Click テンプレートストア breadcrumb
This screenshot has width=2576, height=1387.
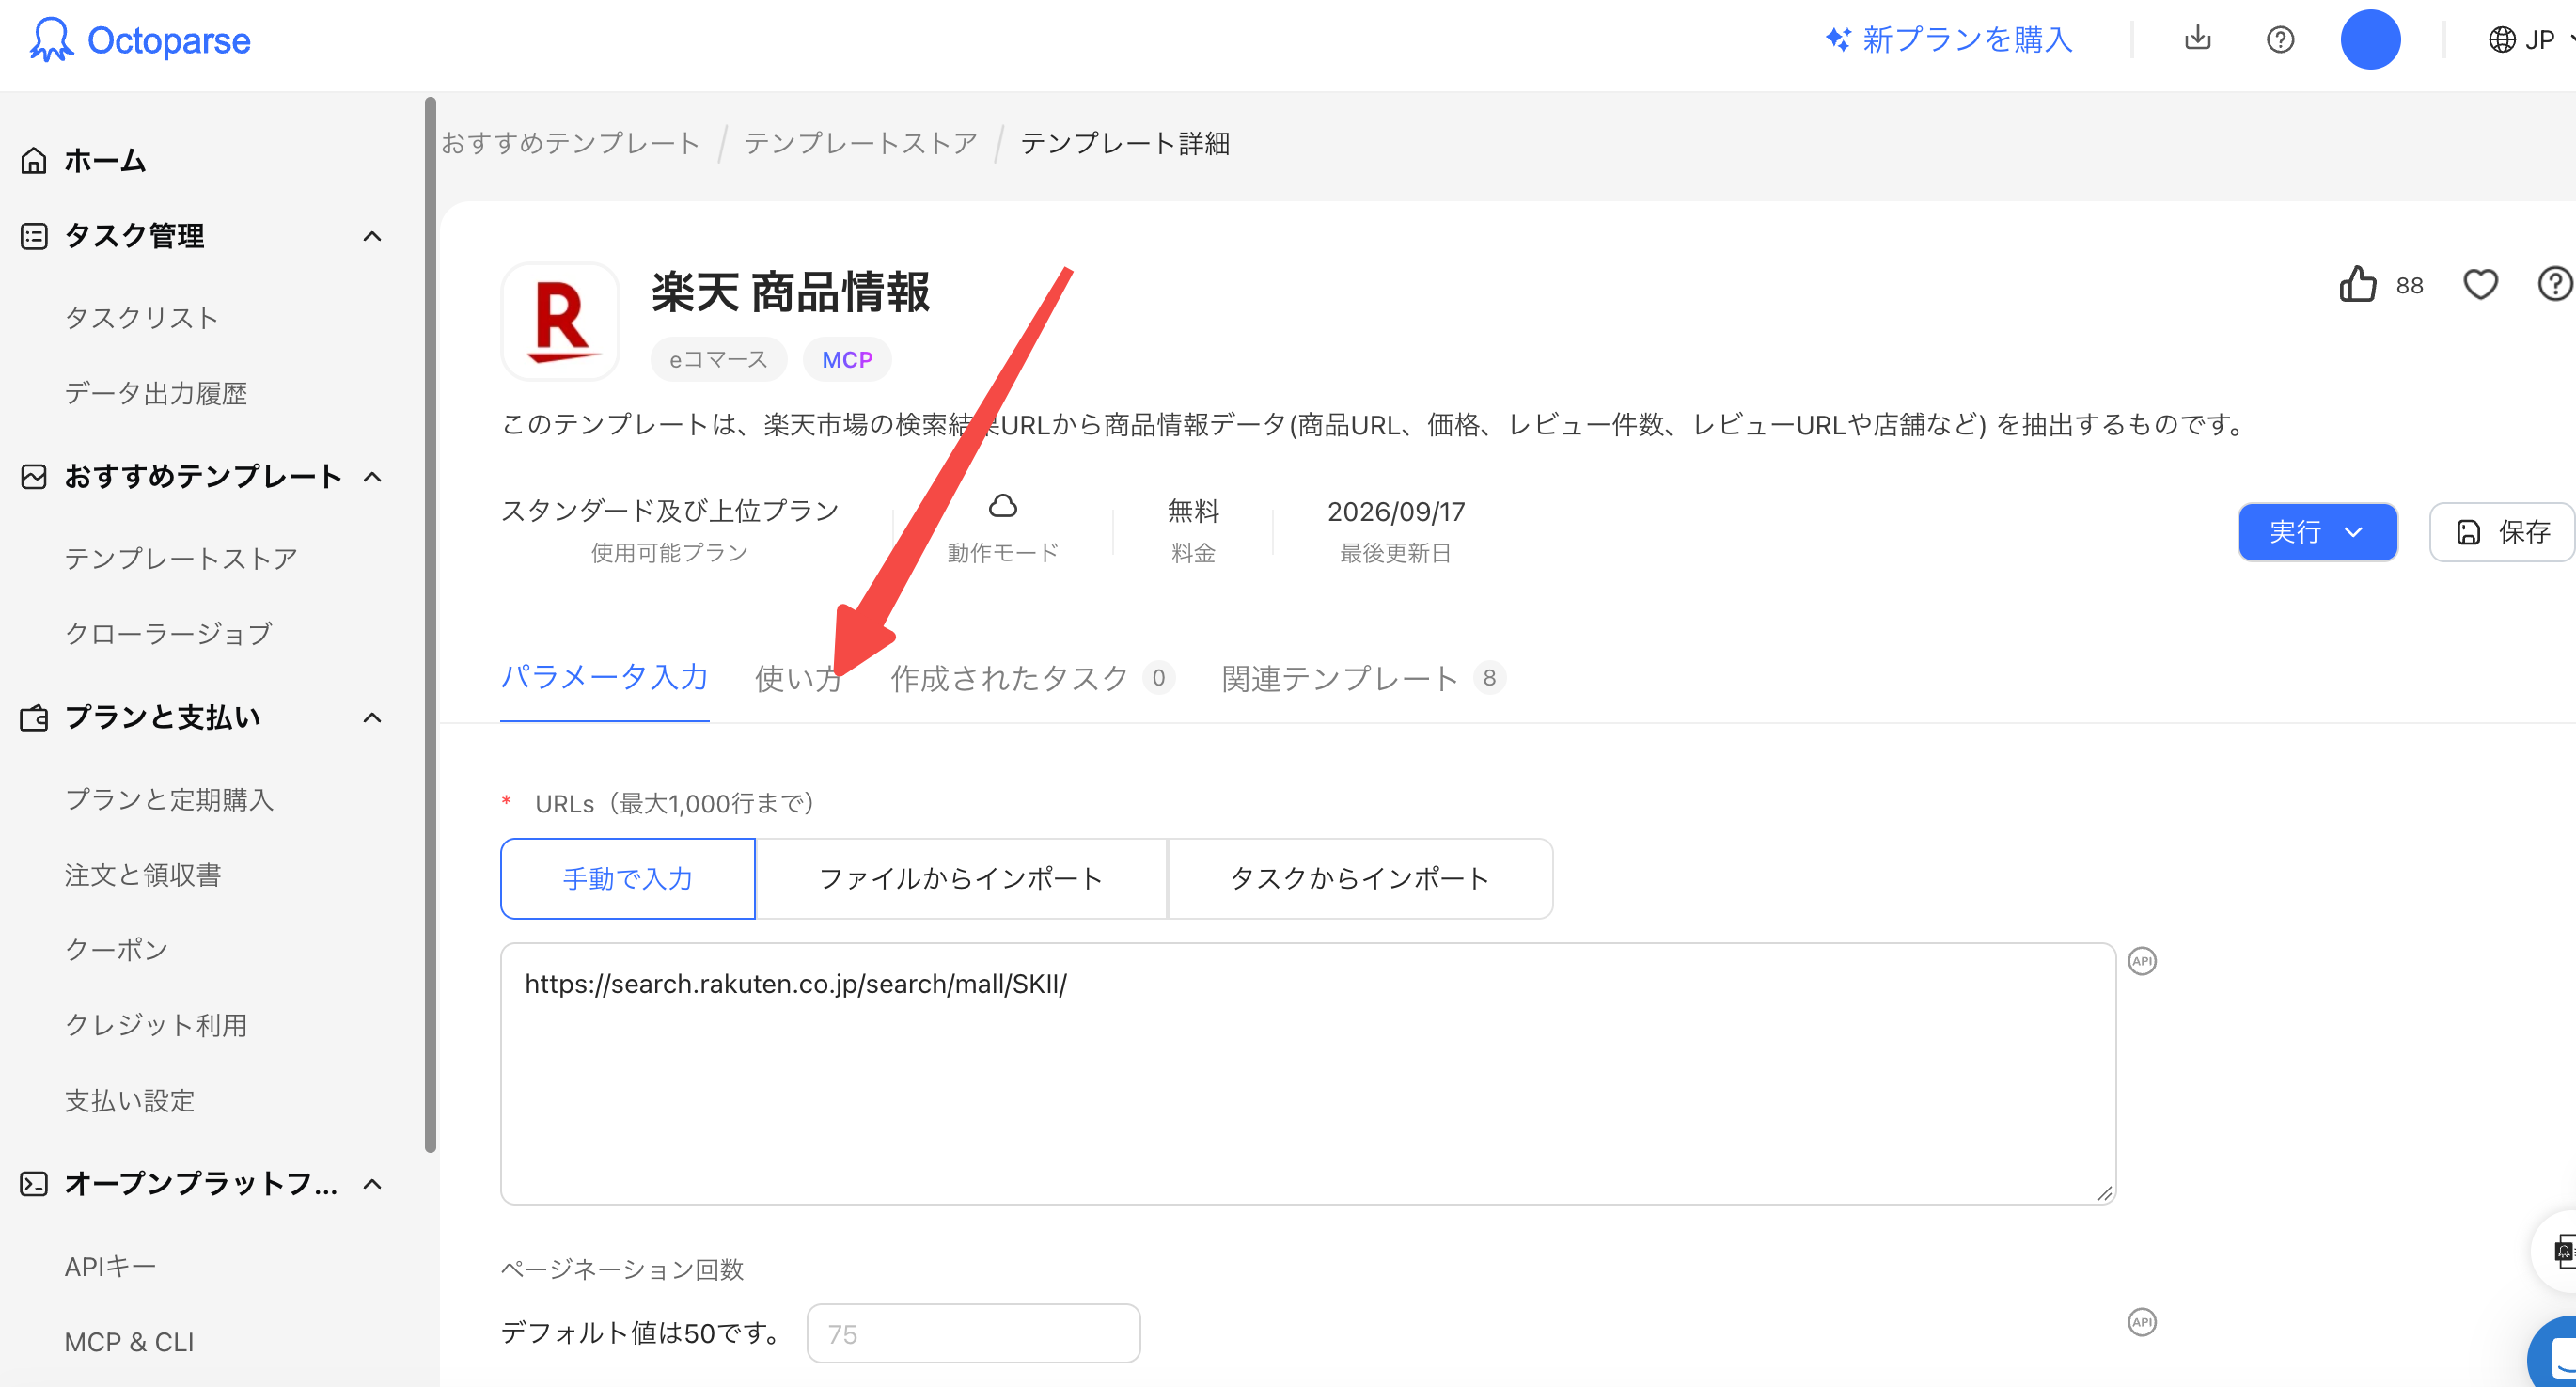(860, 143)
